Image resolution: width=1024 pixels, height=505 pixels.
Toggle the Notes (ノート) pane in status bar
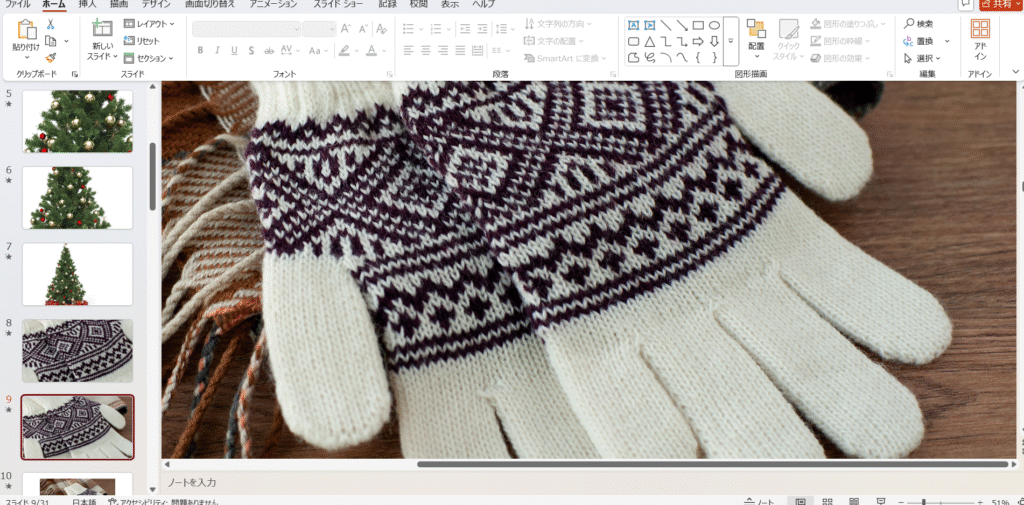(x=761, y=501)
